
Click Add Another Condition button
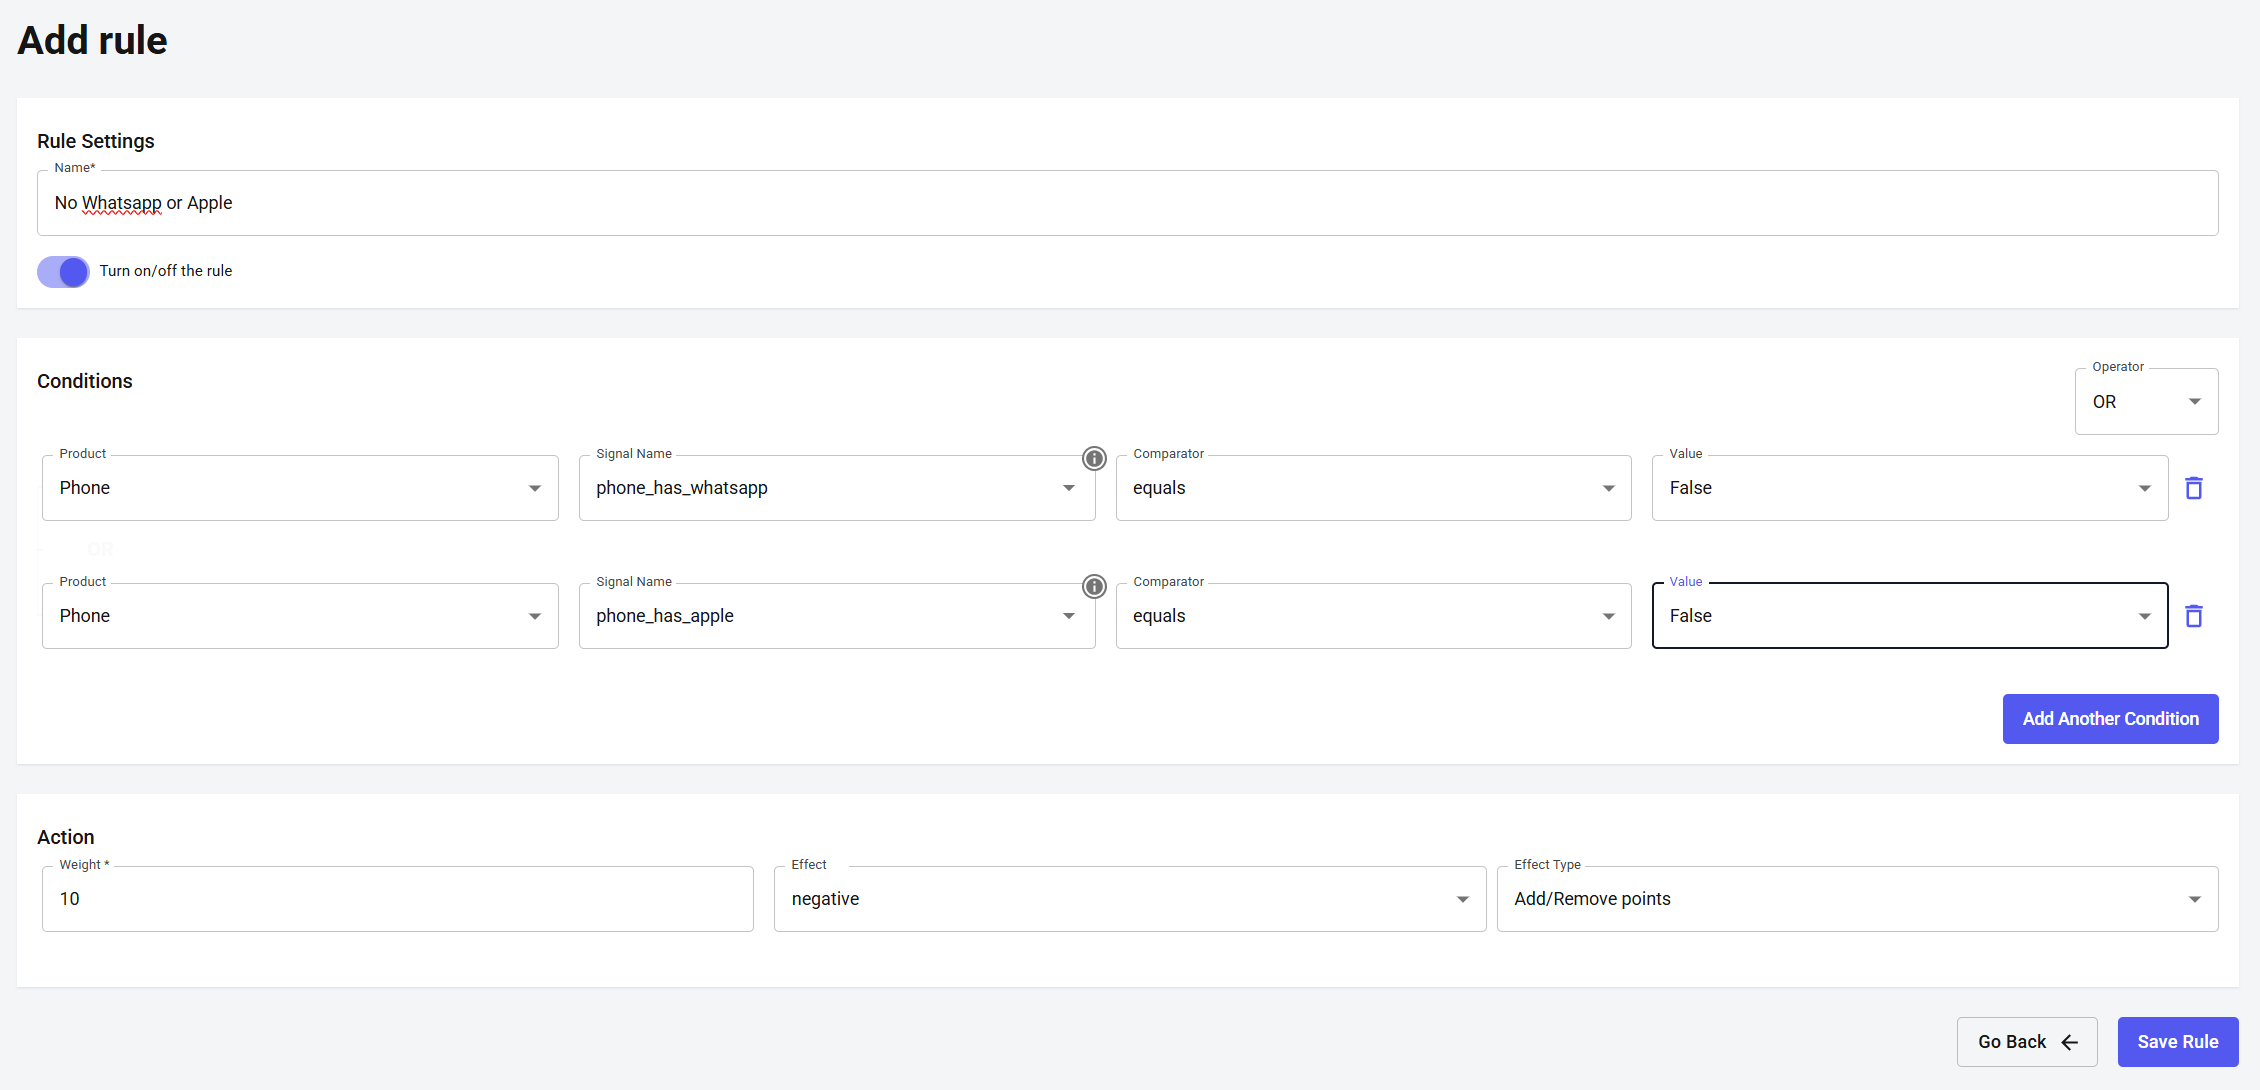(2110, 719)
